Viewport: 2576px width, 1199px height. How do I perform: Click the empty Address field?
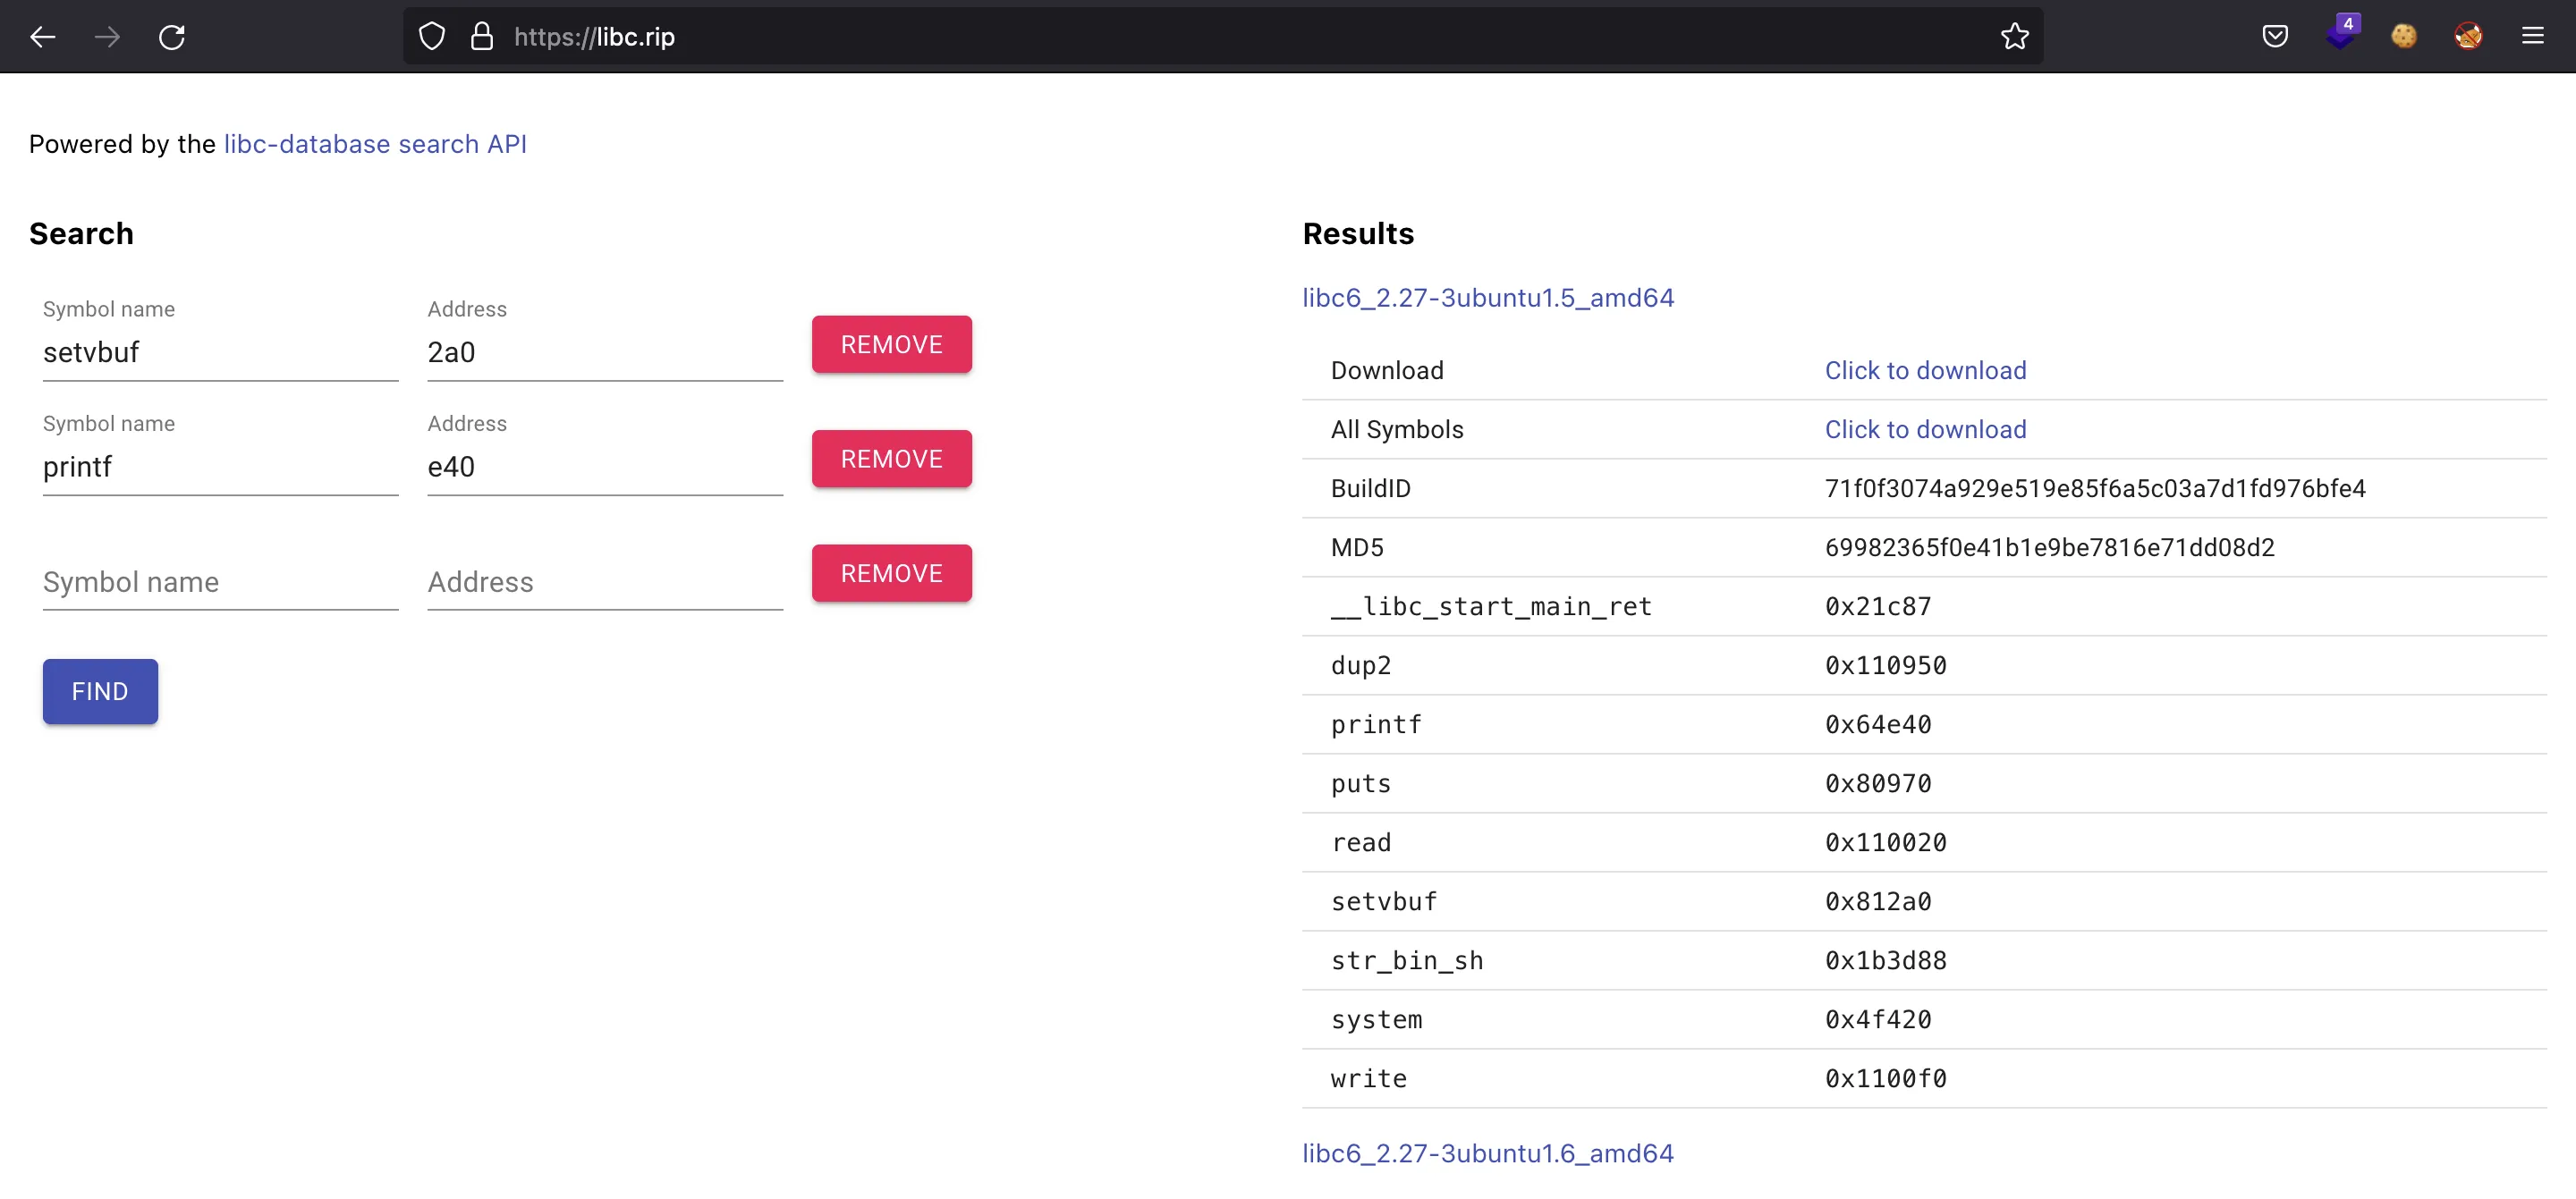[605, 582]
